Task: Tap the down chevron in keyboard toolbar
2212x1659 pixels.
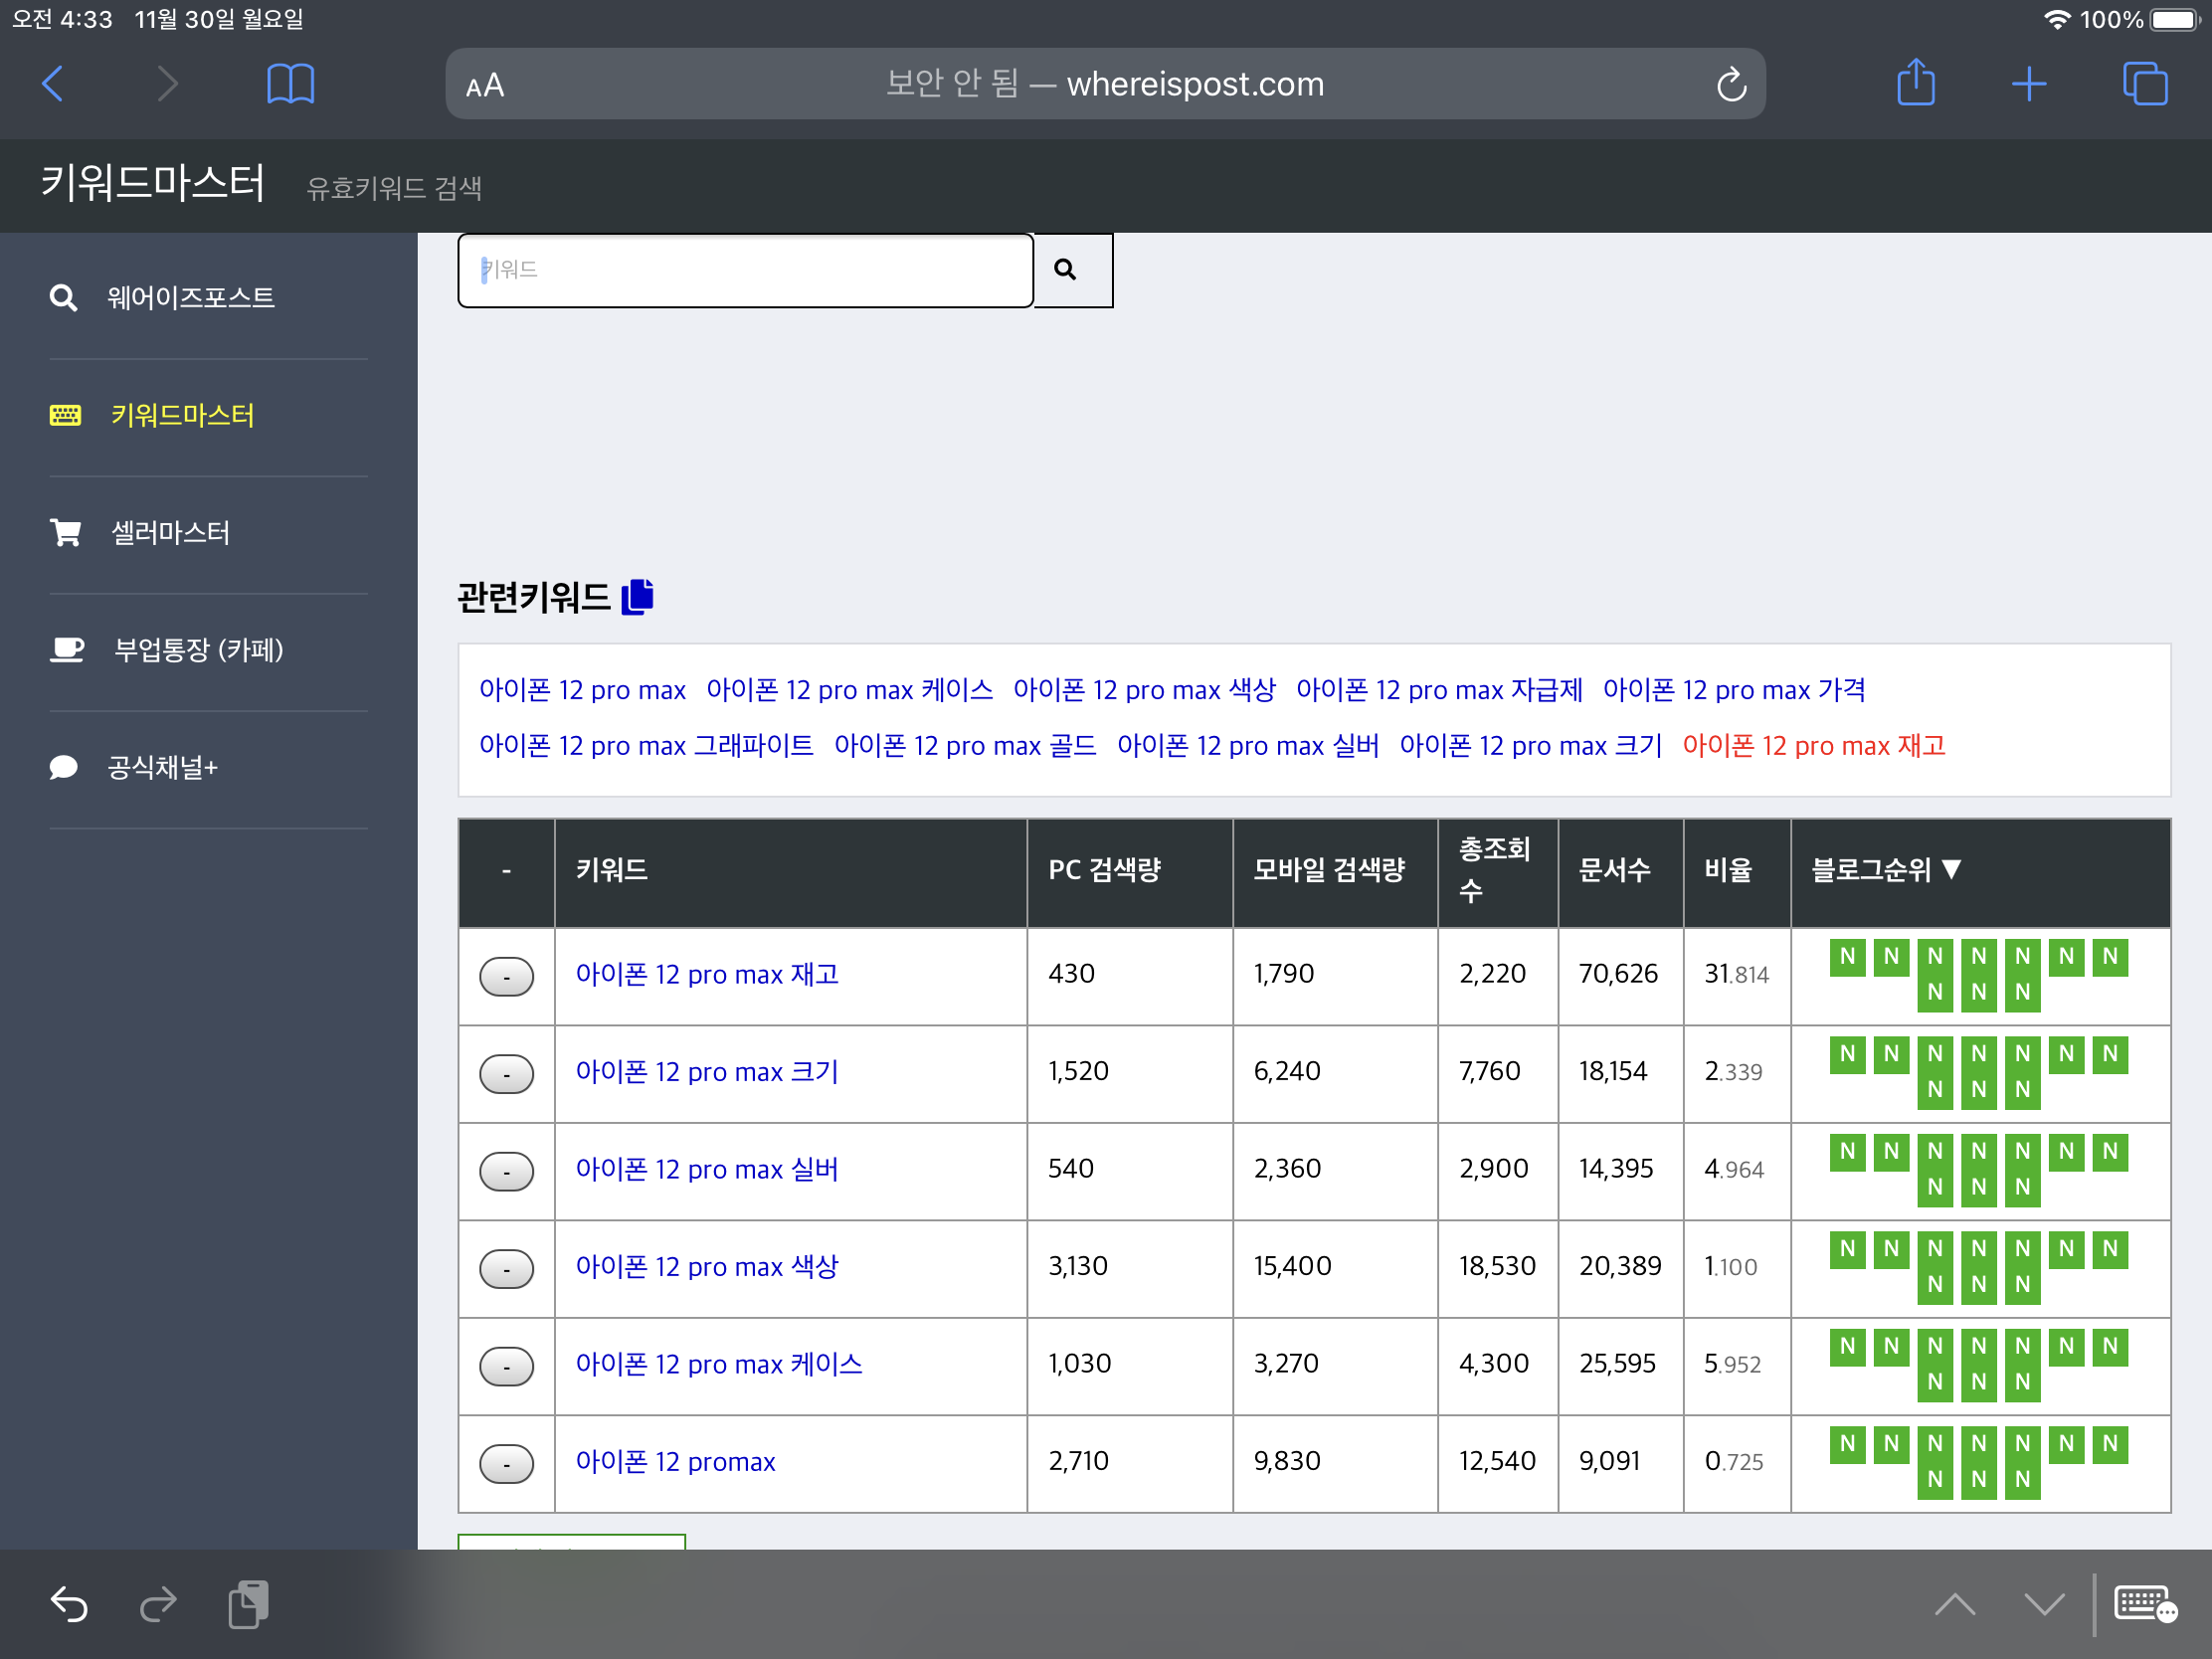Action: [2043, 1604]
